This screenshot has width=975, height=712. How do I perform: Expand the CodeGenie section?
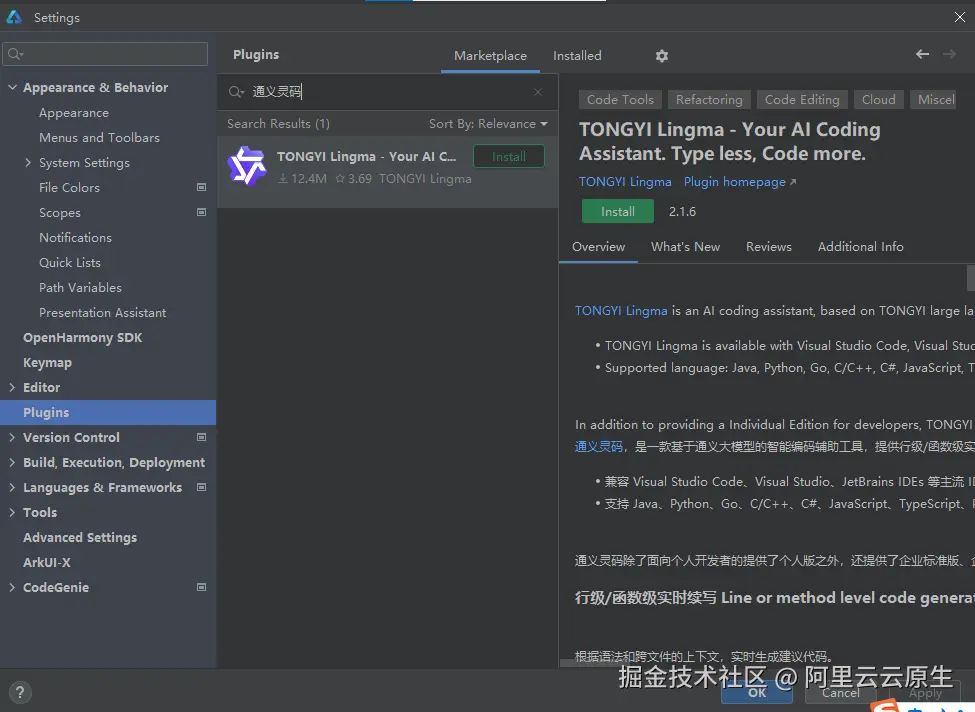12,587
